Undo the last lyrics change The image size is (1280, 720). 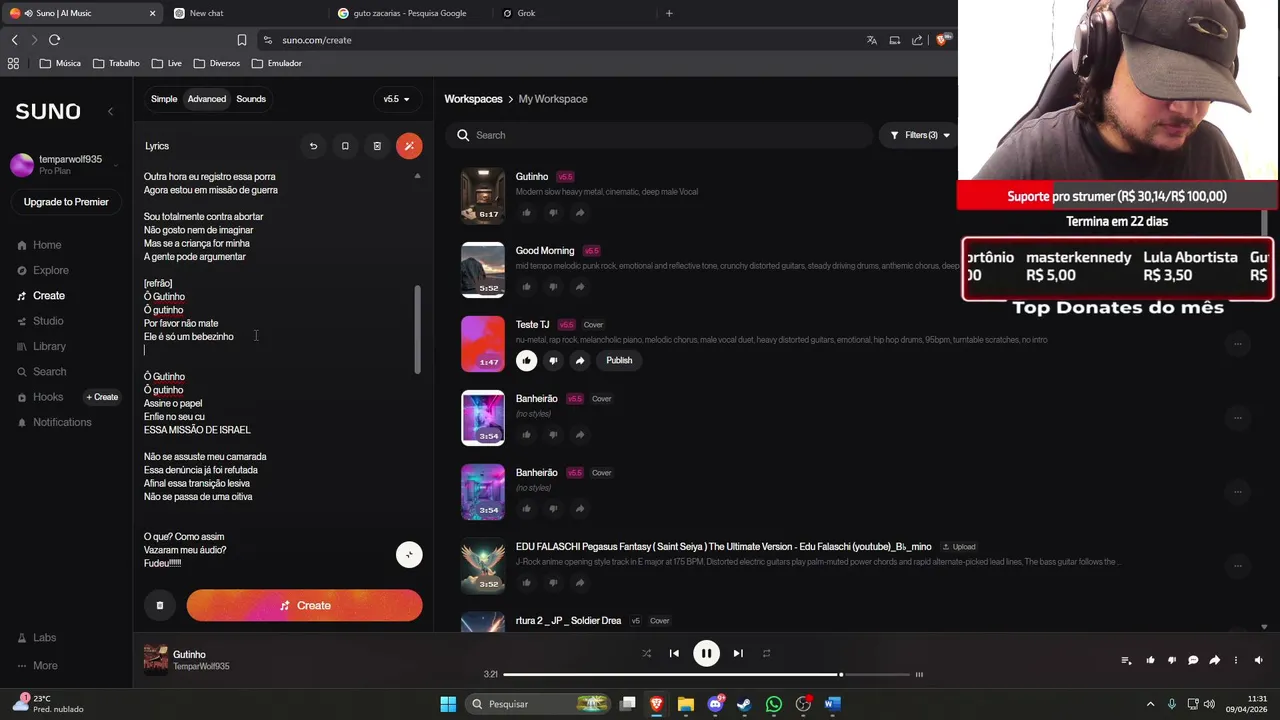[x=313, y=146]
